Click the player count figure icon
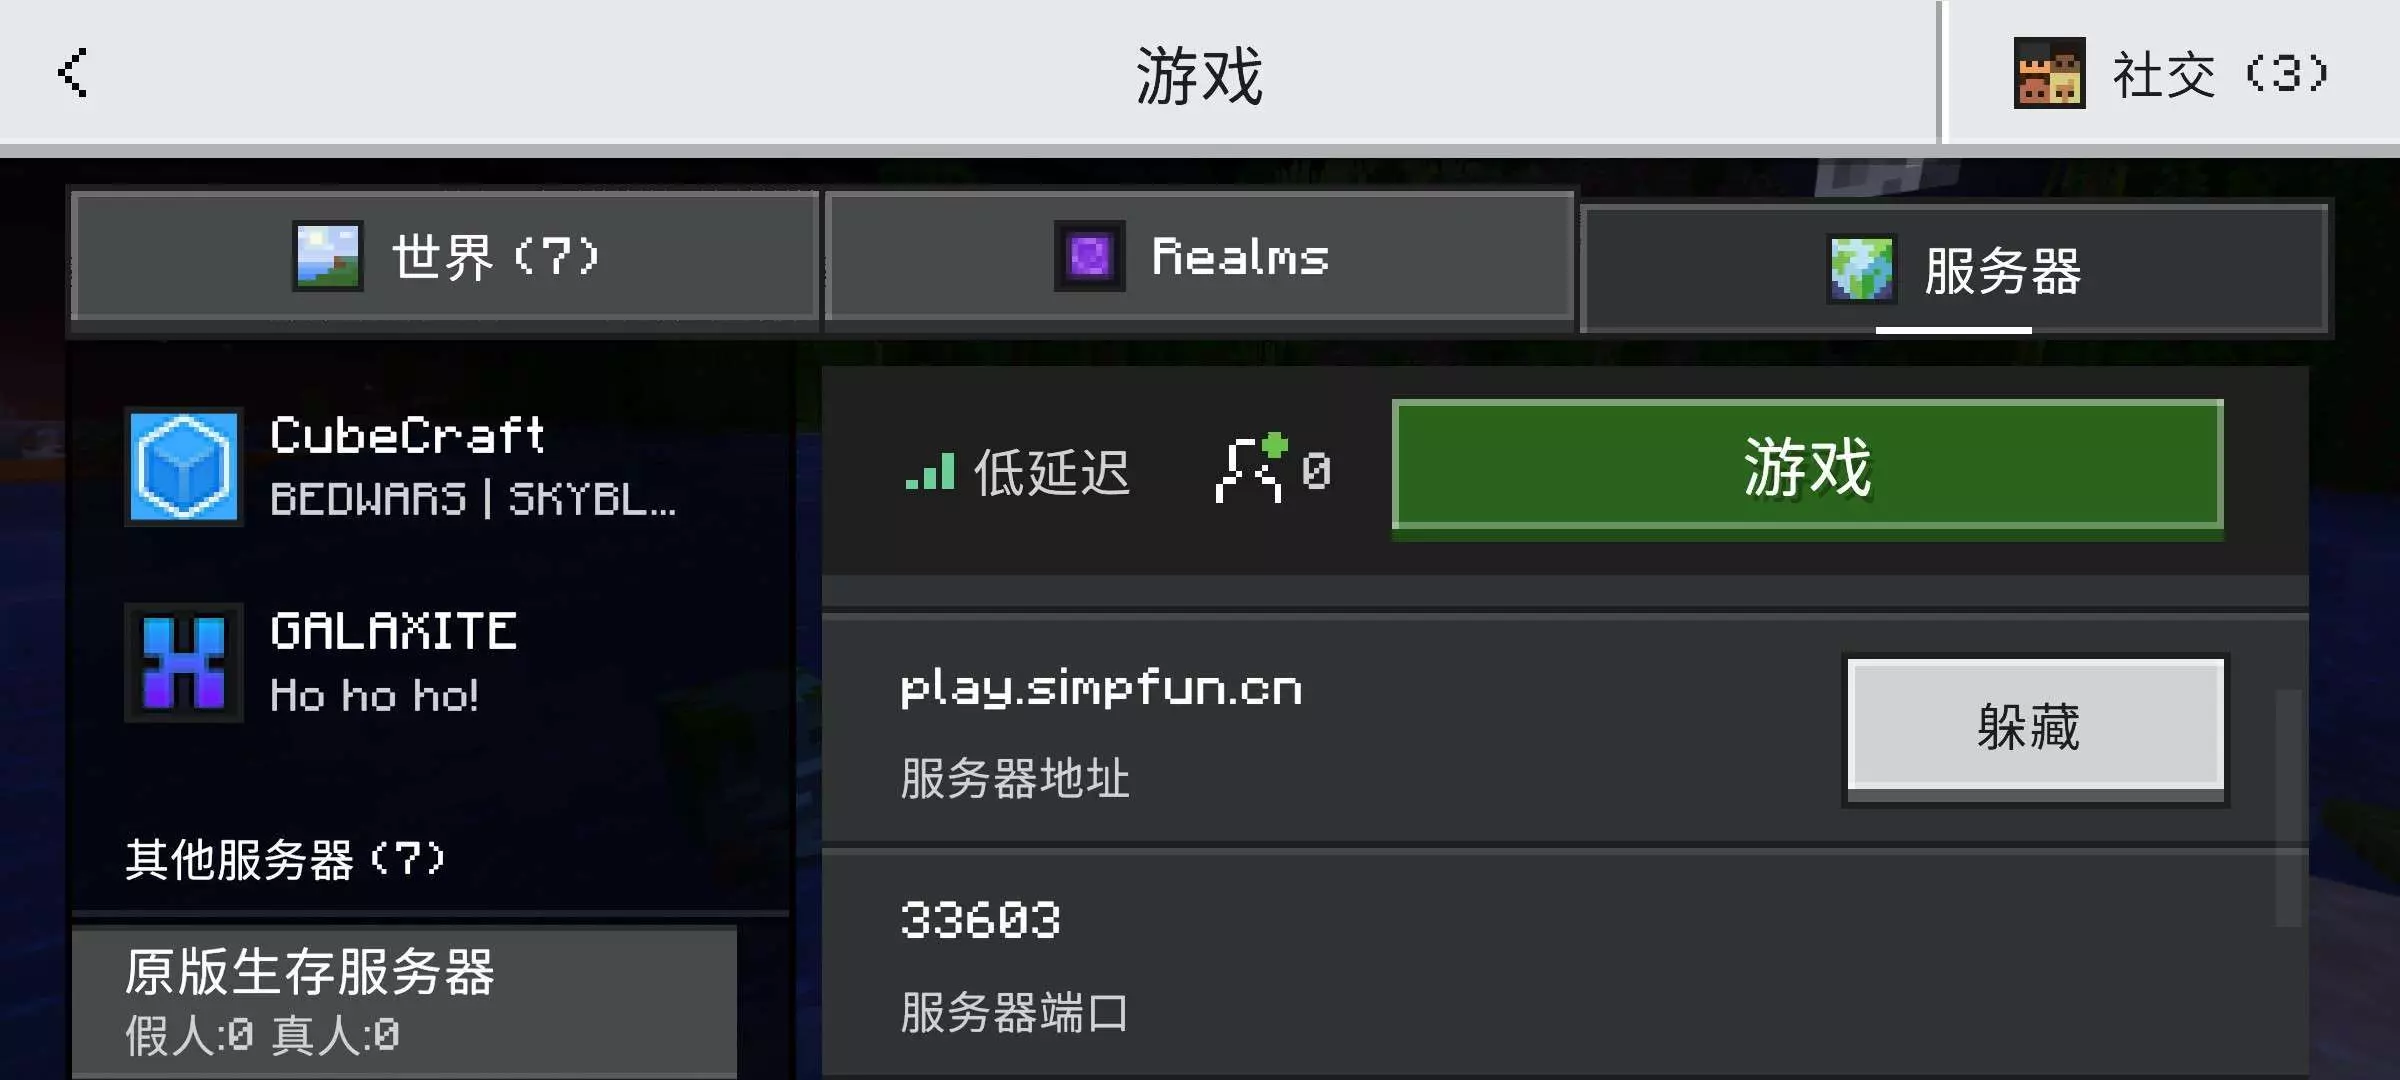Viewport: 2400px width, 1080px height. (1251, 468)
